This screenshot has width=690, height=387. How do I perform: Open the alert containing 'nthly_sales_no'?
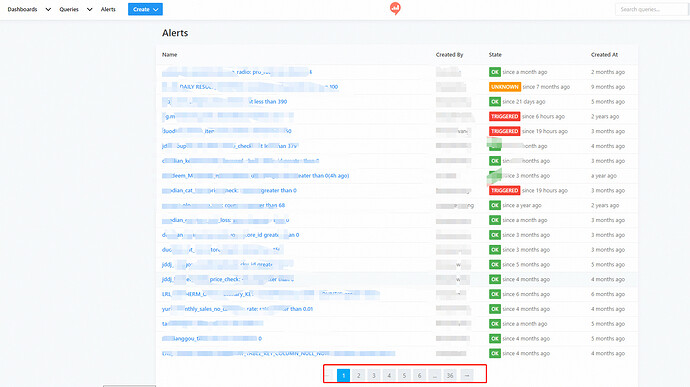(x=237, y=309)
